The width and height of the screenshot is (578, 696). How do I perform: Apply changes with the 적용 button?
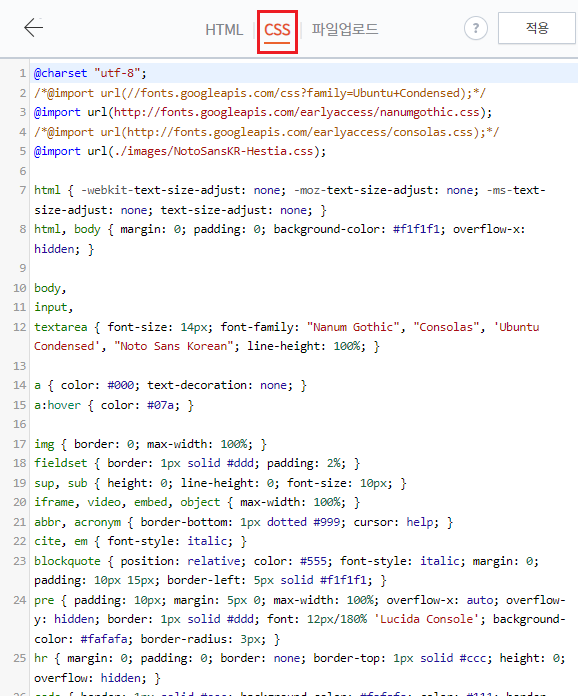point(537,28)
